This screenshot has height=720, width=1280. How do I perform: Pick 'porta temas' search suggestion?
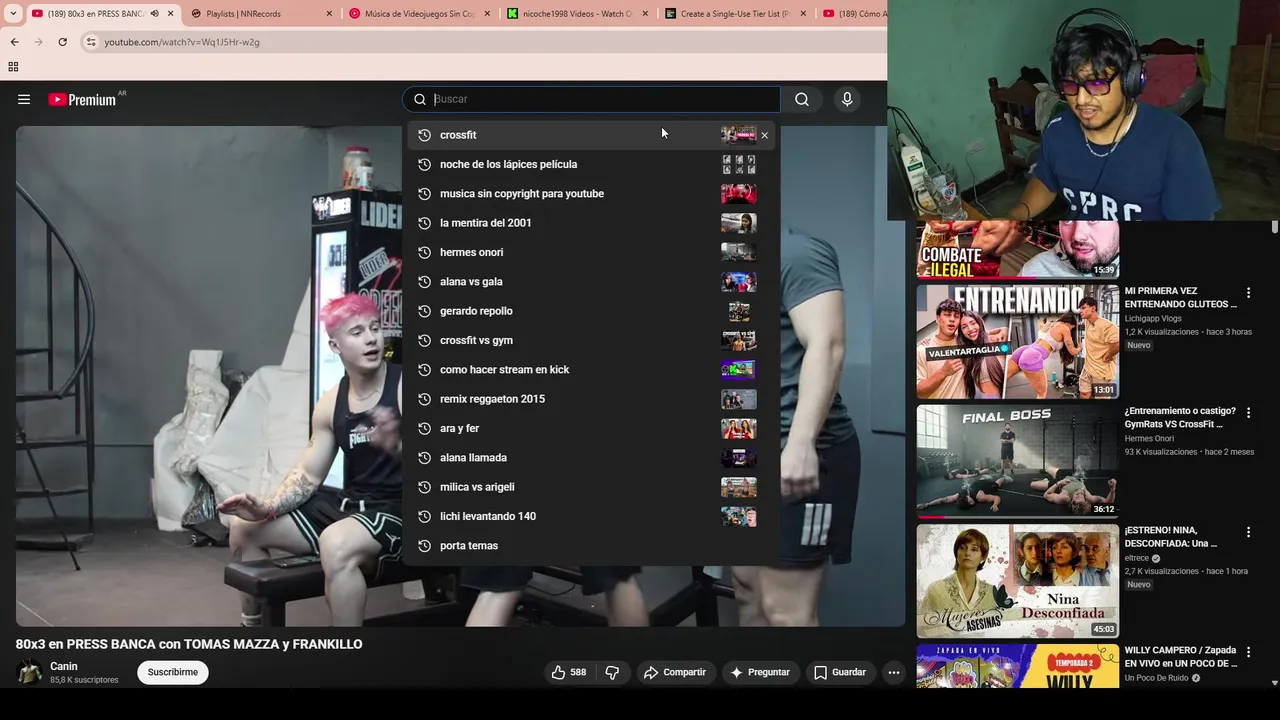pos(590,545)
